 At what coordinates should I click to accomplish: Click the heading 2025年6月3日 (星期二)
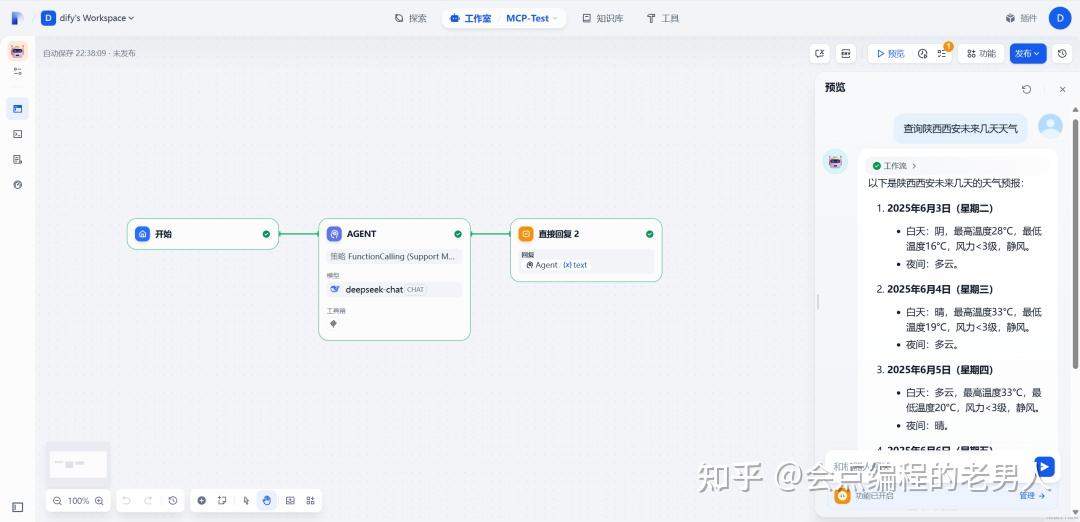(x=939, y=208)
